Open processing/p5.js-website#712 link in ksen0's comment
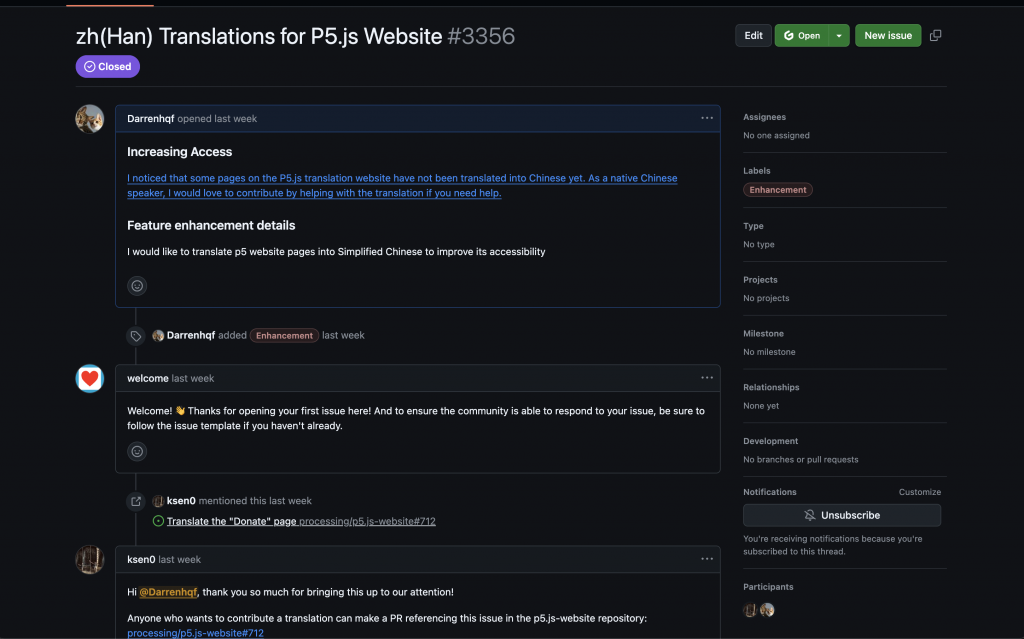The height and width of the screenshot is (639, 1024). click(x=195, y=633)
